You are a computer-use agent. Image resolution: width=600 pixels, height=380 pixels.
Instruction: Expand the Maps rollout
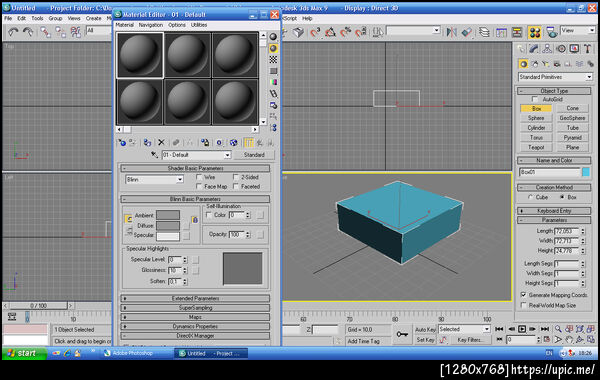(x=195, y=317)
